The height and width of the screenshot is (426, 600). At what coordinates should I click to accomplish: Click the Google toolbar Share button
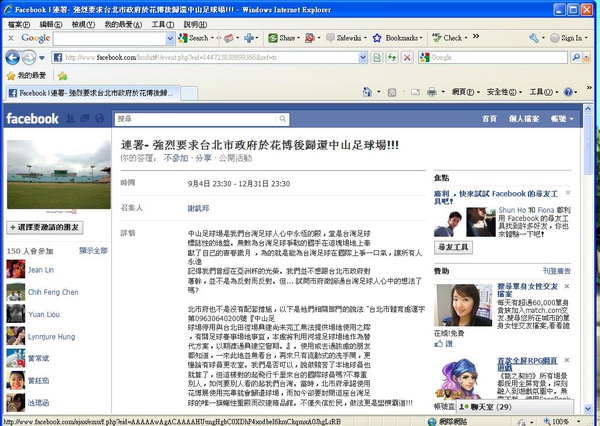[282, 38]
